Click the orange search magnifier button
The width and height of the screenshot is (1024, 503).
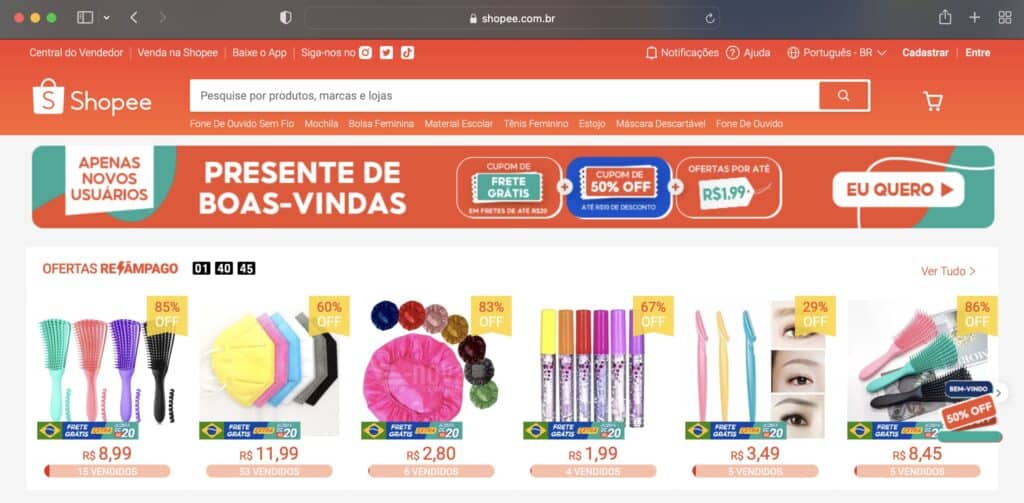point(844,96)
